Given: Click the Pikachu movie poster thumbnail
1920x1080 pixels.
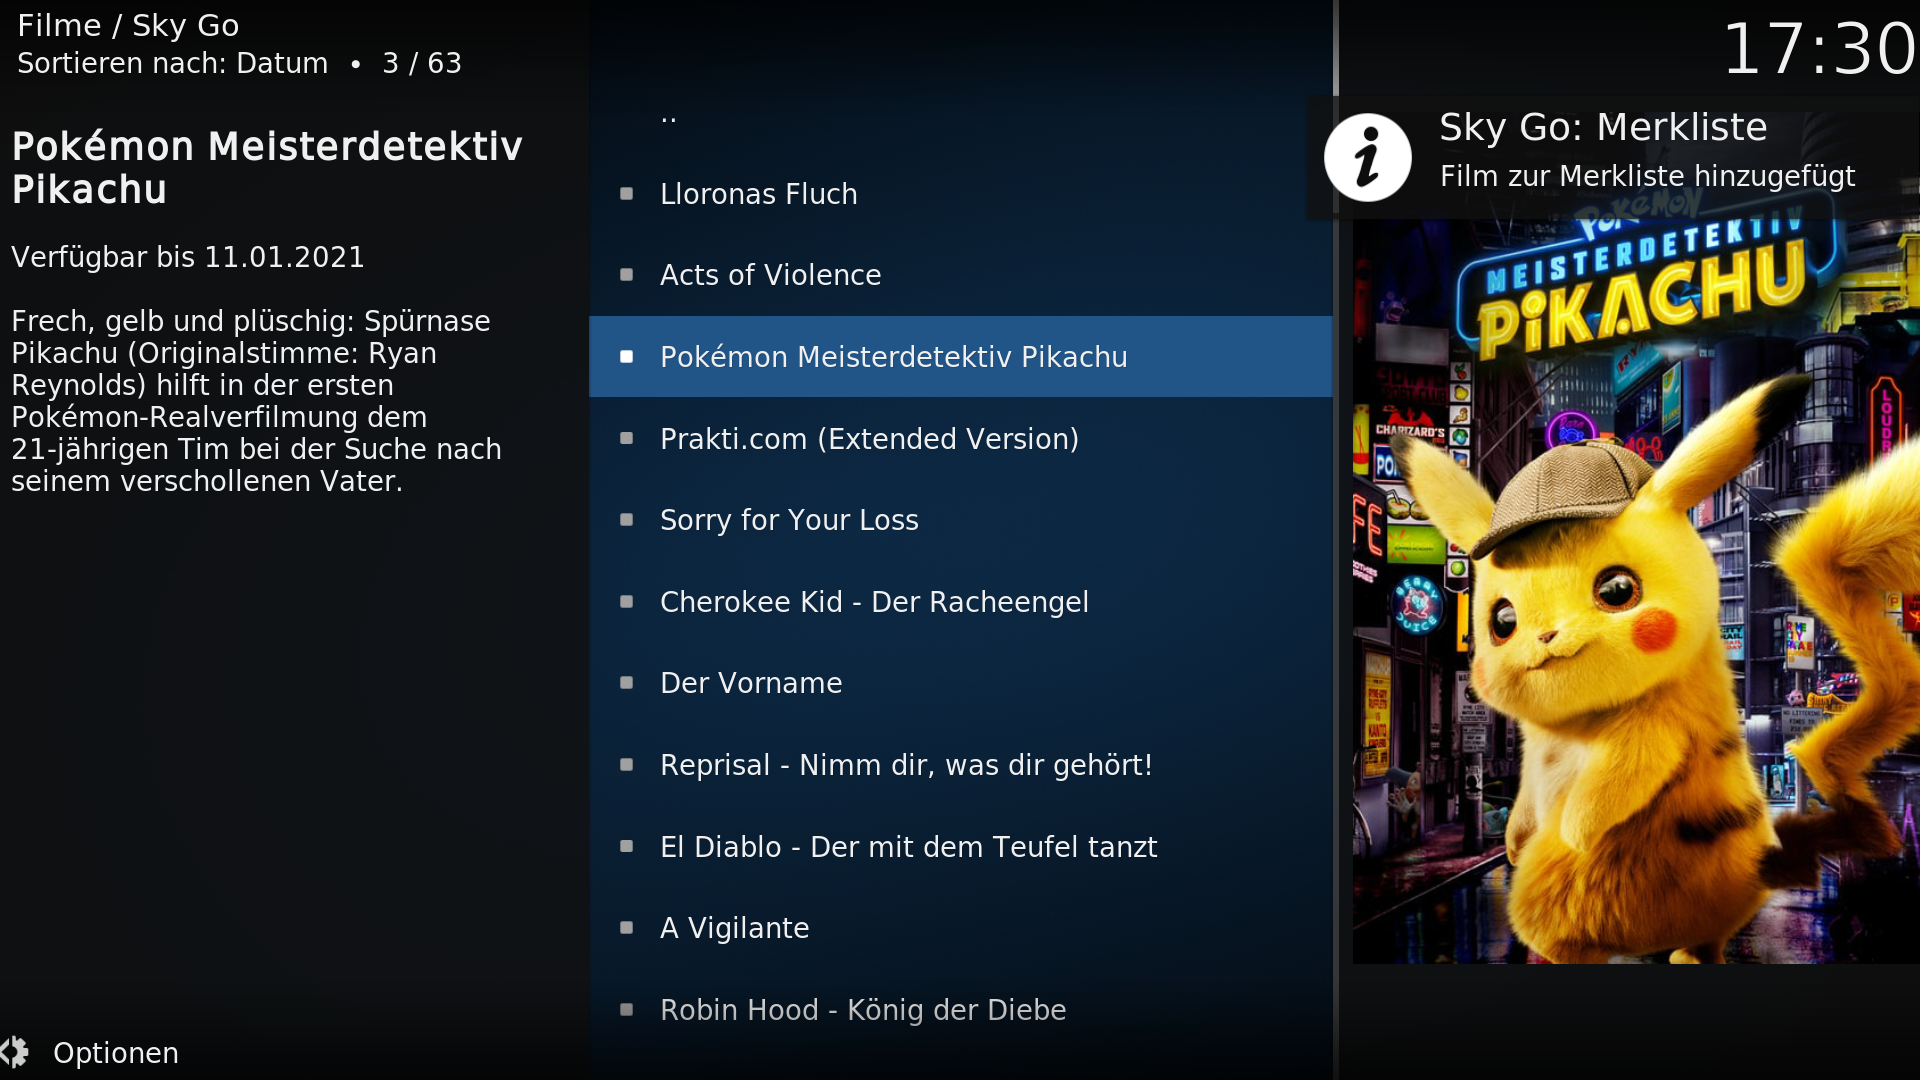Looking at the screenshot, I should (1636, 590).
